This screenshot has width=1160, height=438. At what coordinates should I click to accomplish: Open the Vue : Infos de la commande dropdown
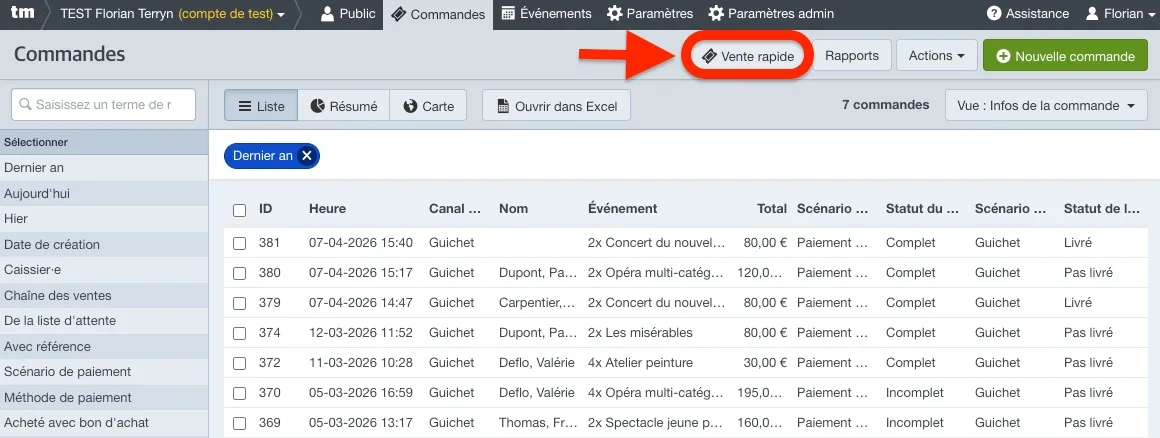click(x=1046, y=106)
